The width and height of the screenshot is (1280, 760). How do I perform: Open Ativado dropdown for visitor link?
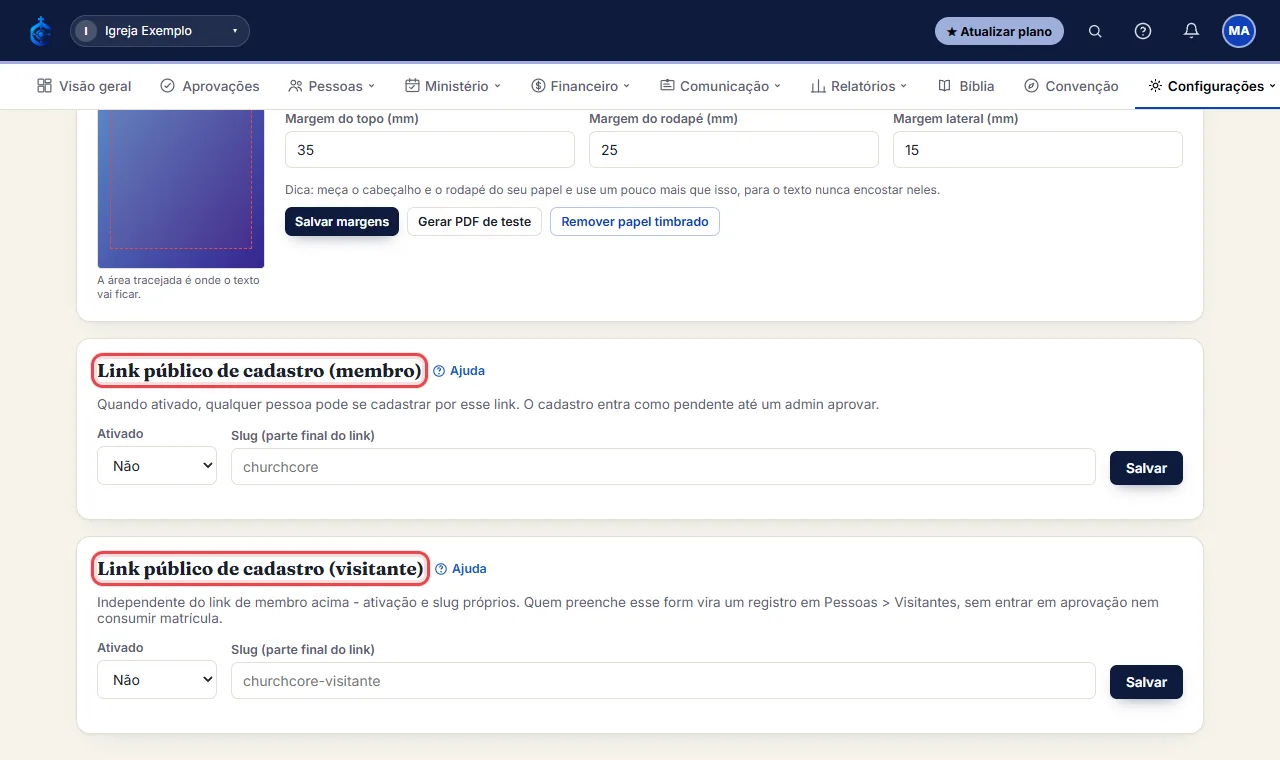pos(157,680)
